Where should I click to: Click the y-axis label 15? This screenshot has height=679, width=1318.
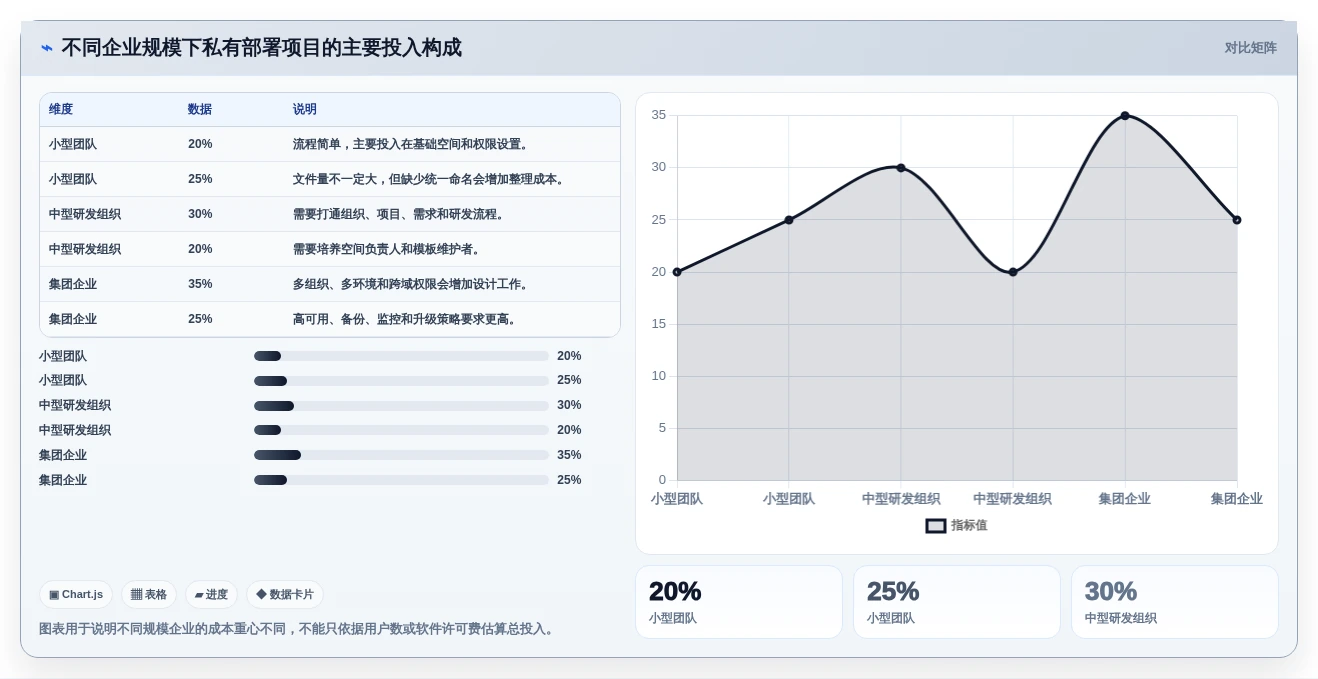point(659,324)
